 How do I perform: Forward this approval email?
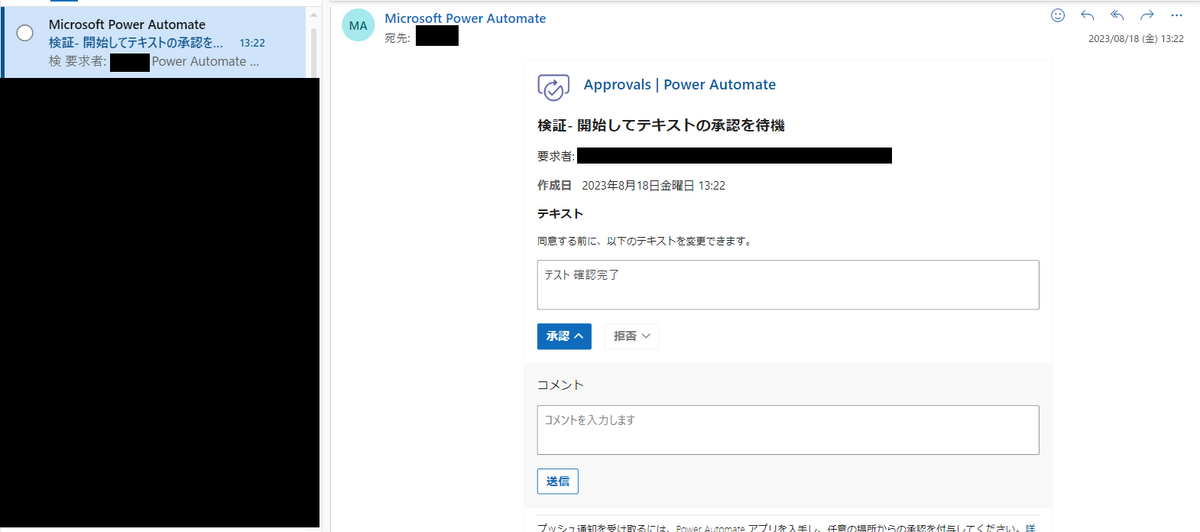[1147, 15]
